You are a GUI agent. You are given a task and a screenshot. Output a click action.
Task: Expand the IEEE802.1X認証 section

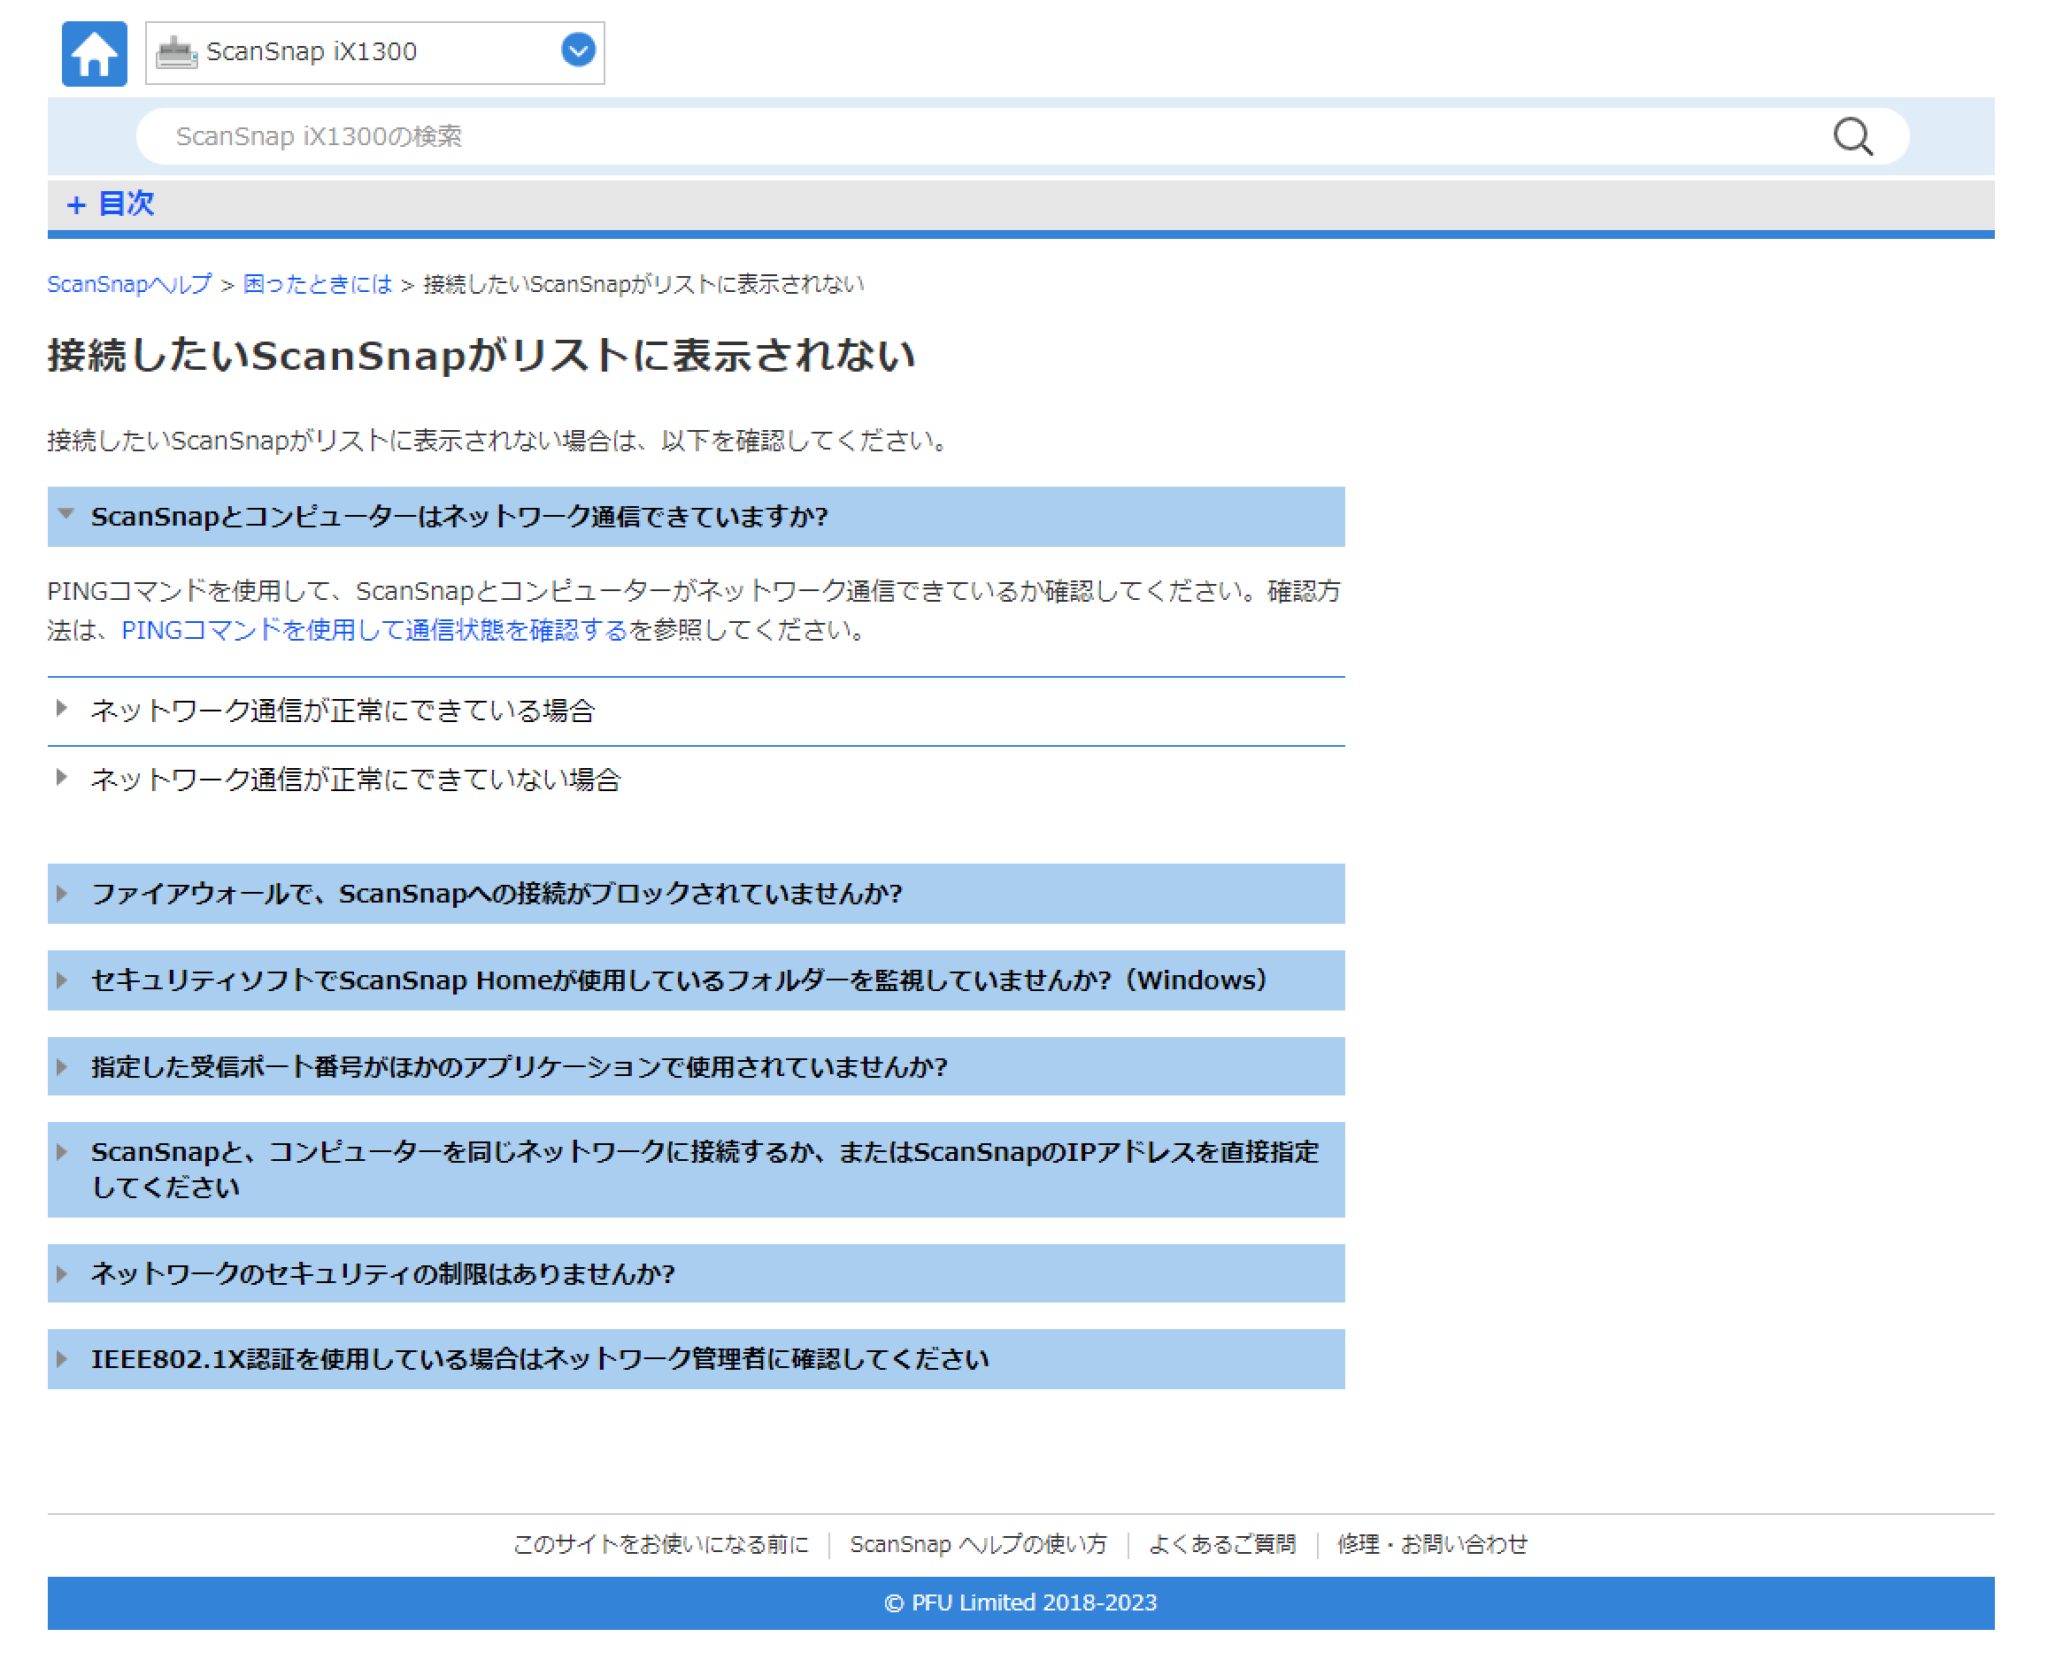tap(539, 1359)
